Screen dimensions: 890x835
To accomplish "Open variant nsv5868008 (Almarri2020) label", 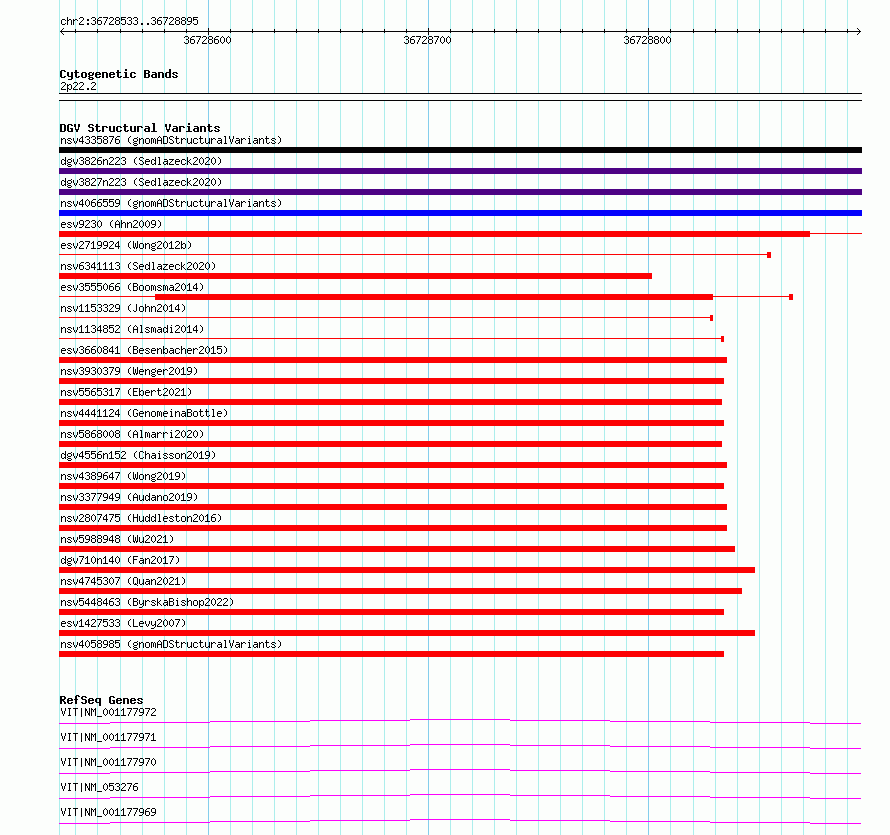I will (132, 434).
